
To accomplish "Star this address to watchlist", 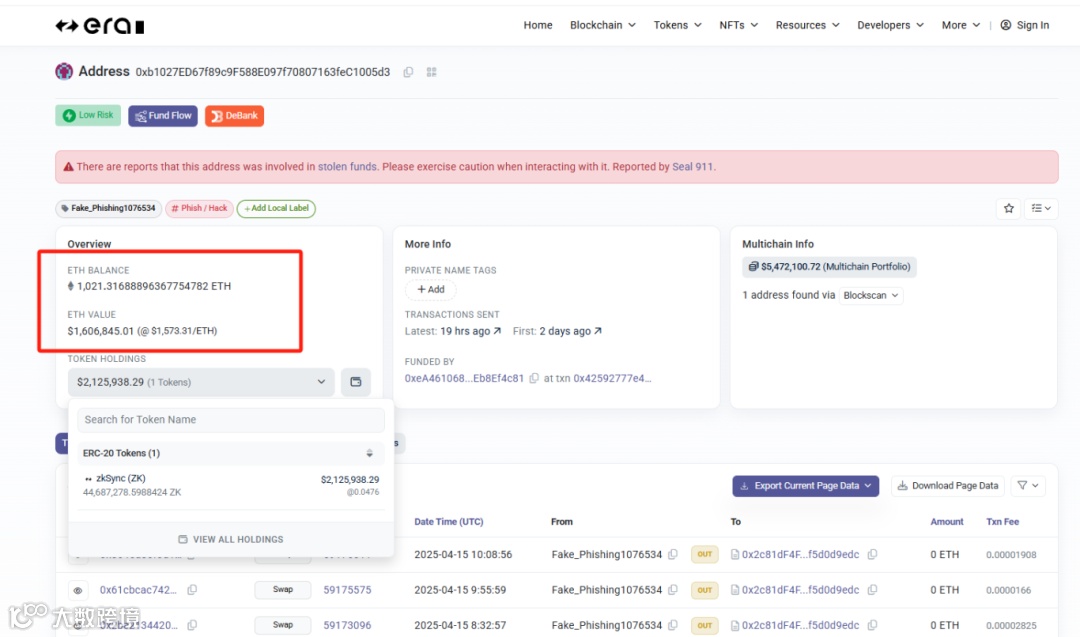I will tap(1009, 208).
